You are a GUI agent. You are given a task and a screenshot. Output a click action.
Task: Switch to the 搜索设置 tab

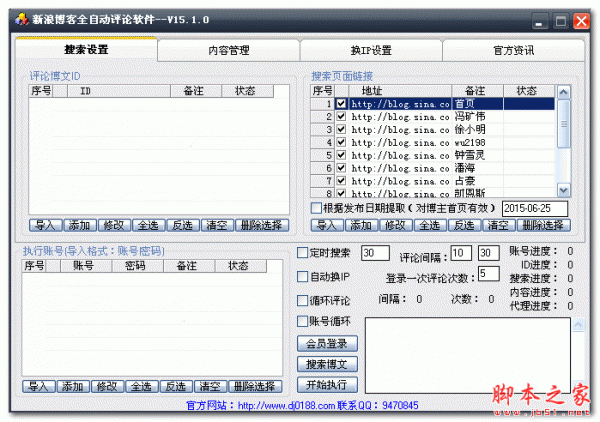(86, 49)
